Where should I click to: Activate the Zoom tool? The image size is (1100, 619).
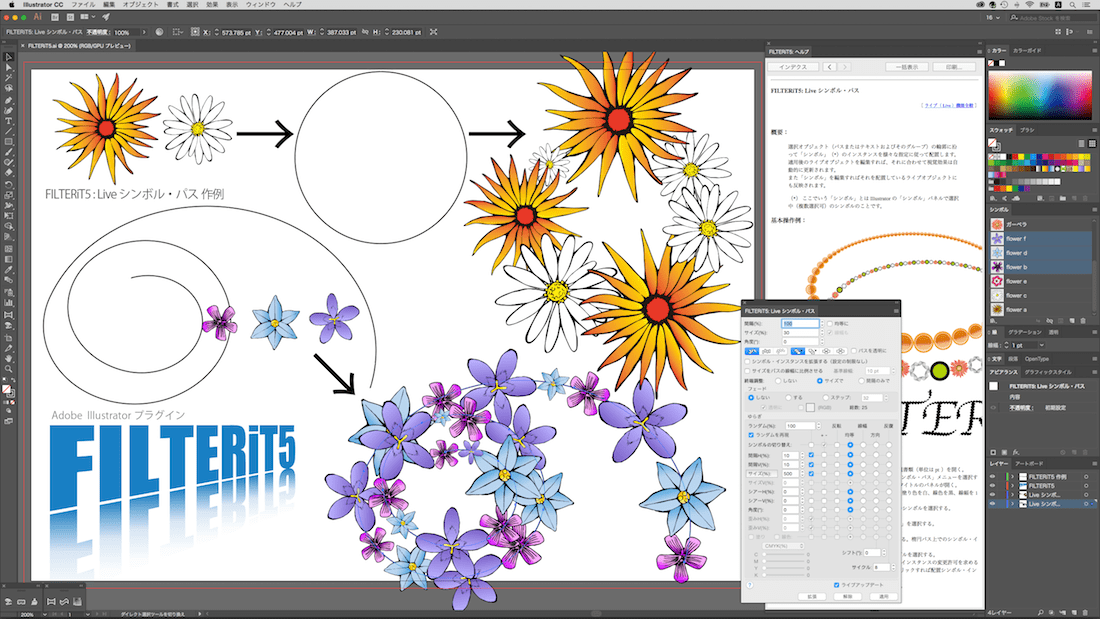(8, 369)
